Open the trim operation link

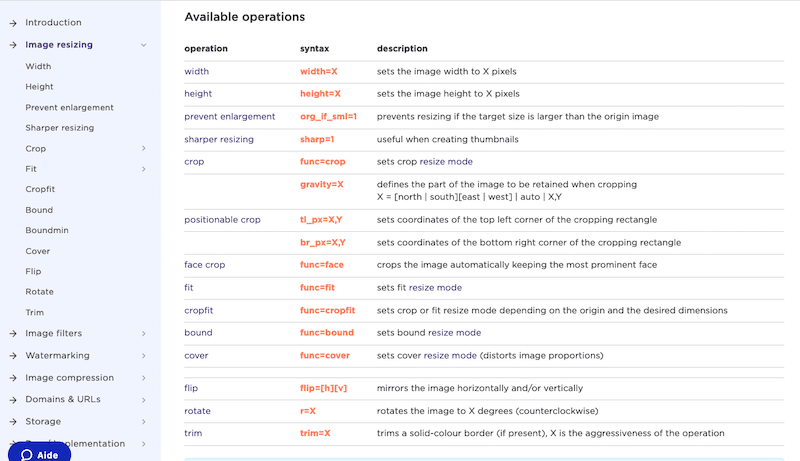coord(193,433)
